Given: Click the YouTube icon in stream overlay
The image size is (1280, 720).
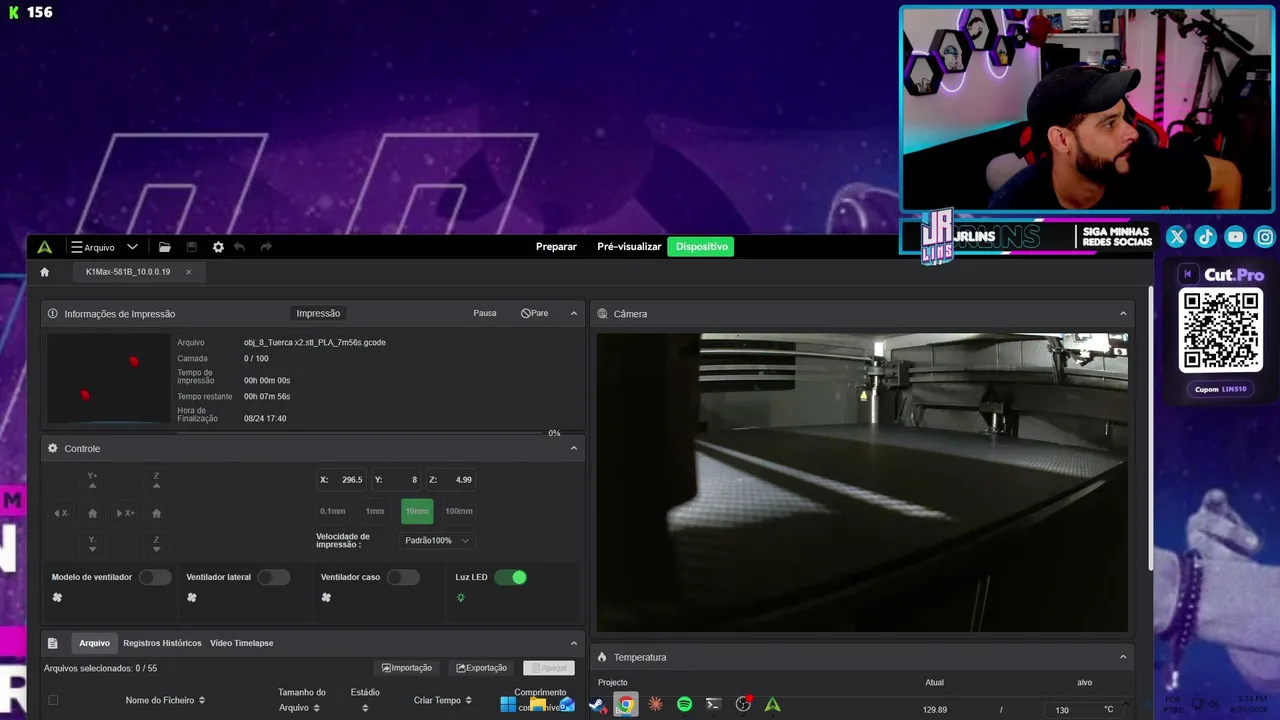Looking at the screenshot, I should [x=1235, y=237].
